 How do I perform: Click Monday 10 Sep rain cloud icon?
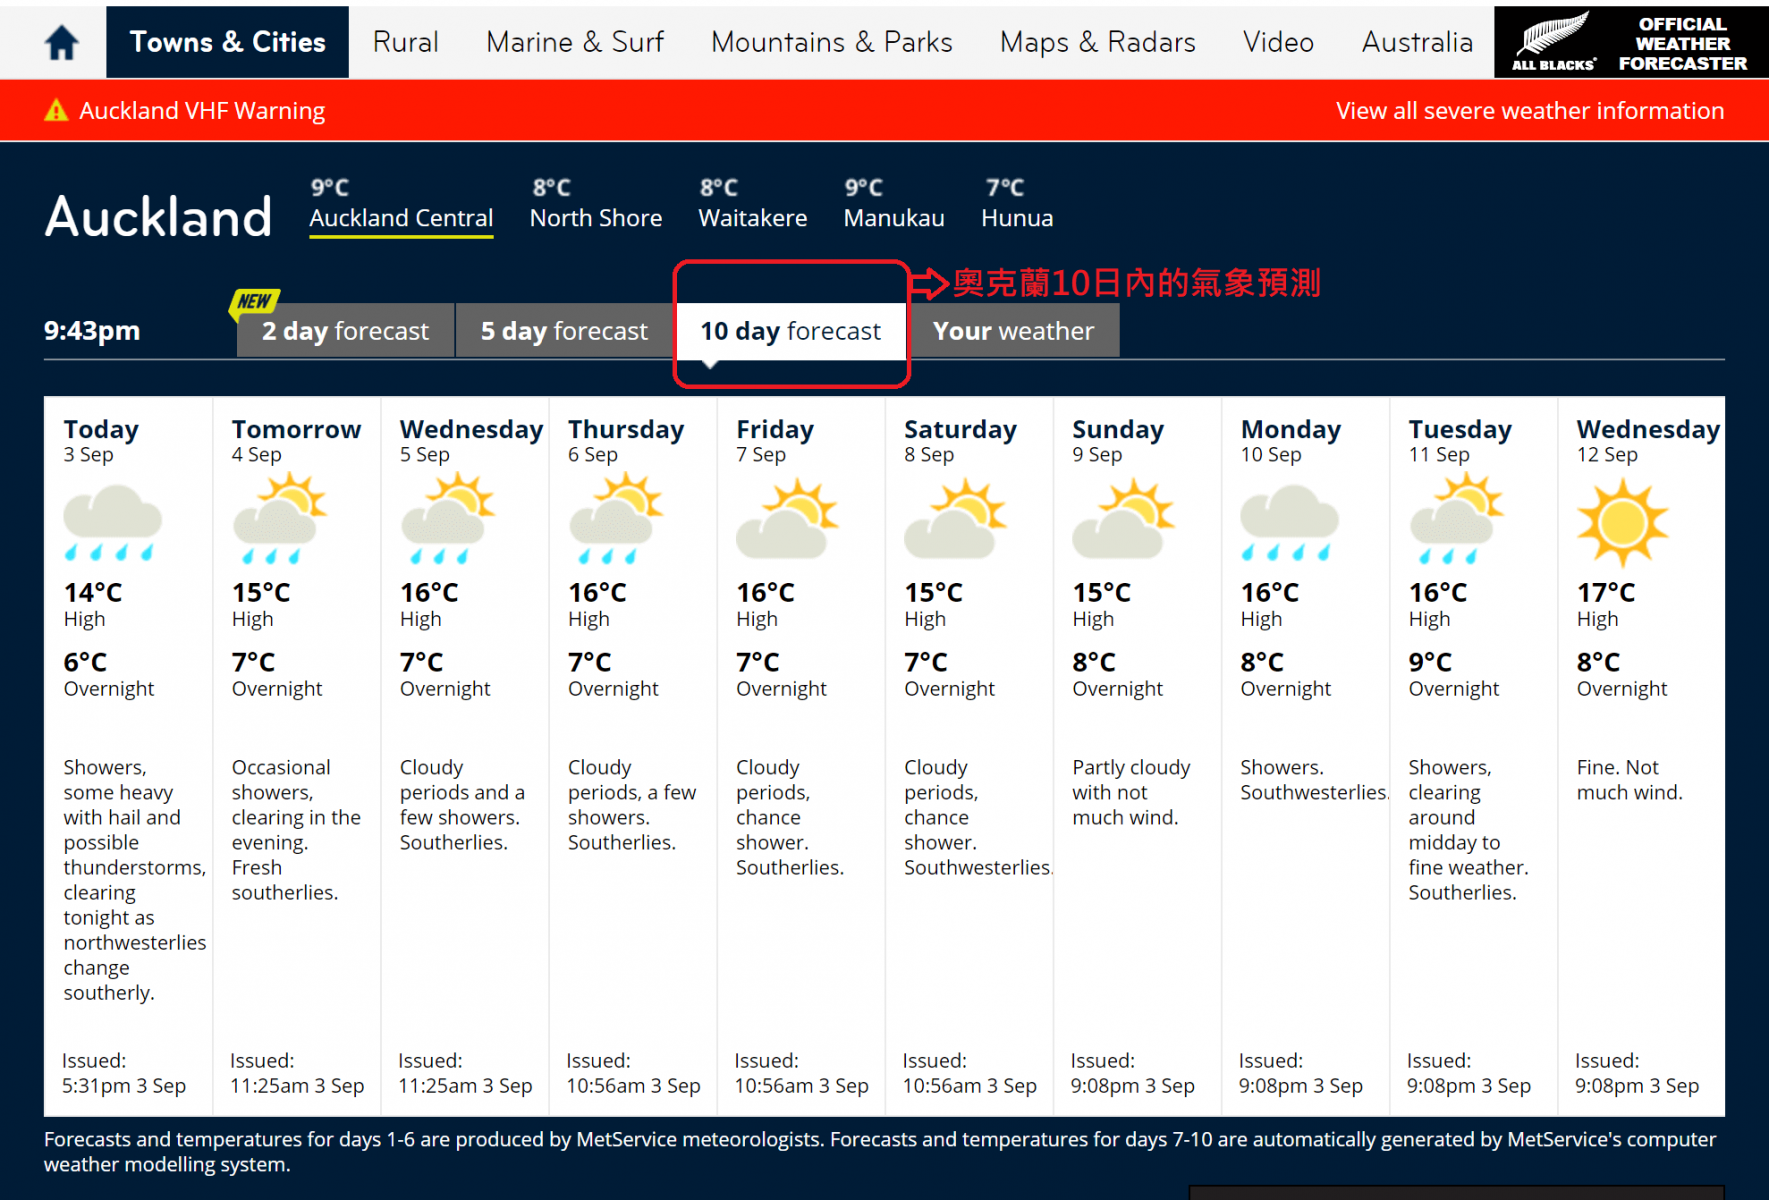pyautogui.click(x=1288, y=522)
